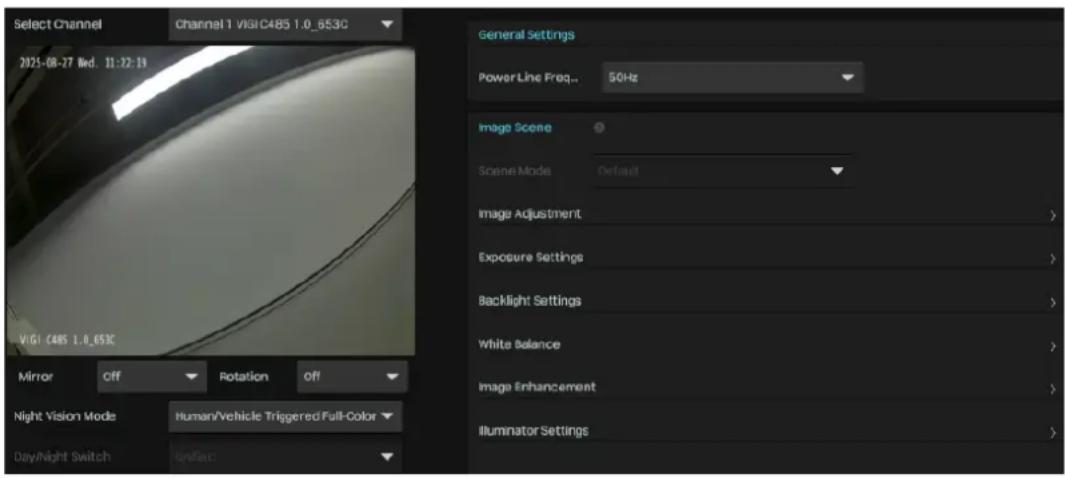Screen dimensions: 1065x478
Task: Open the Mirror dropdown
Action: pyautogui.click(x=151, y=376)
